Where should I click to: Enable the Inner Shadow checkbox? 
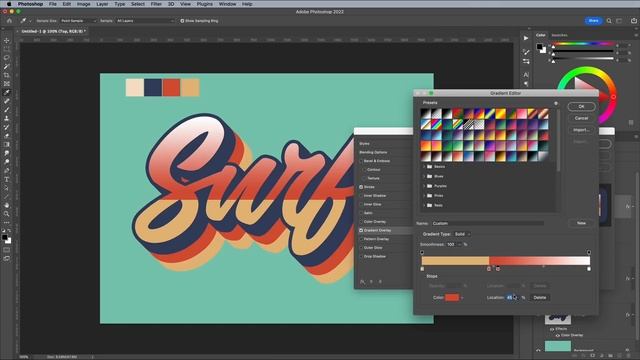pyautogui.click(x=361, y=196)
